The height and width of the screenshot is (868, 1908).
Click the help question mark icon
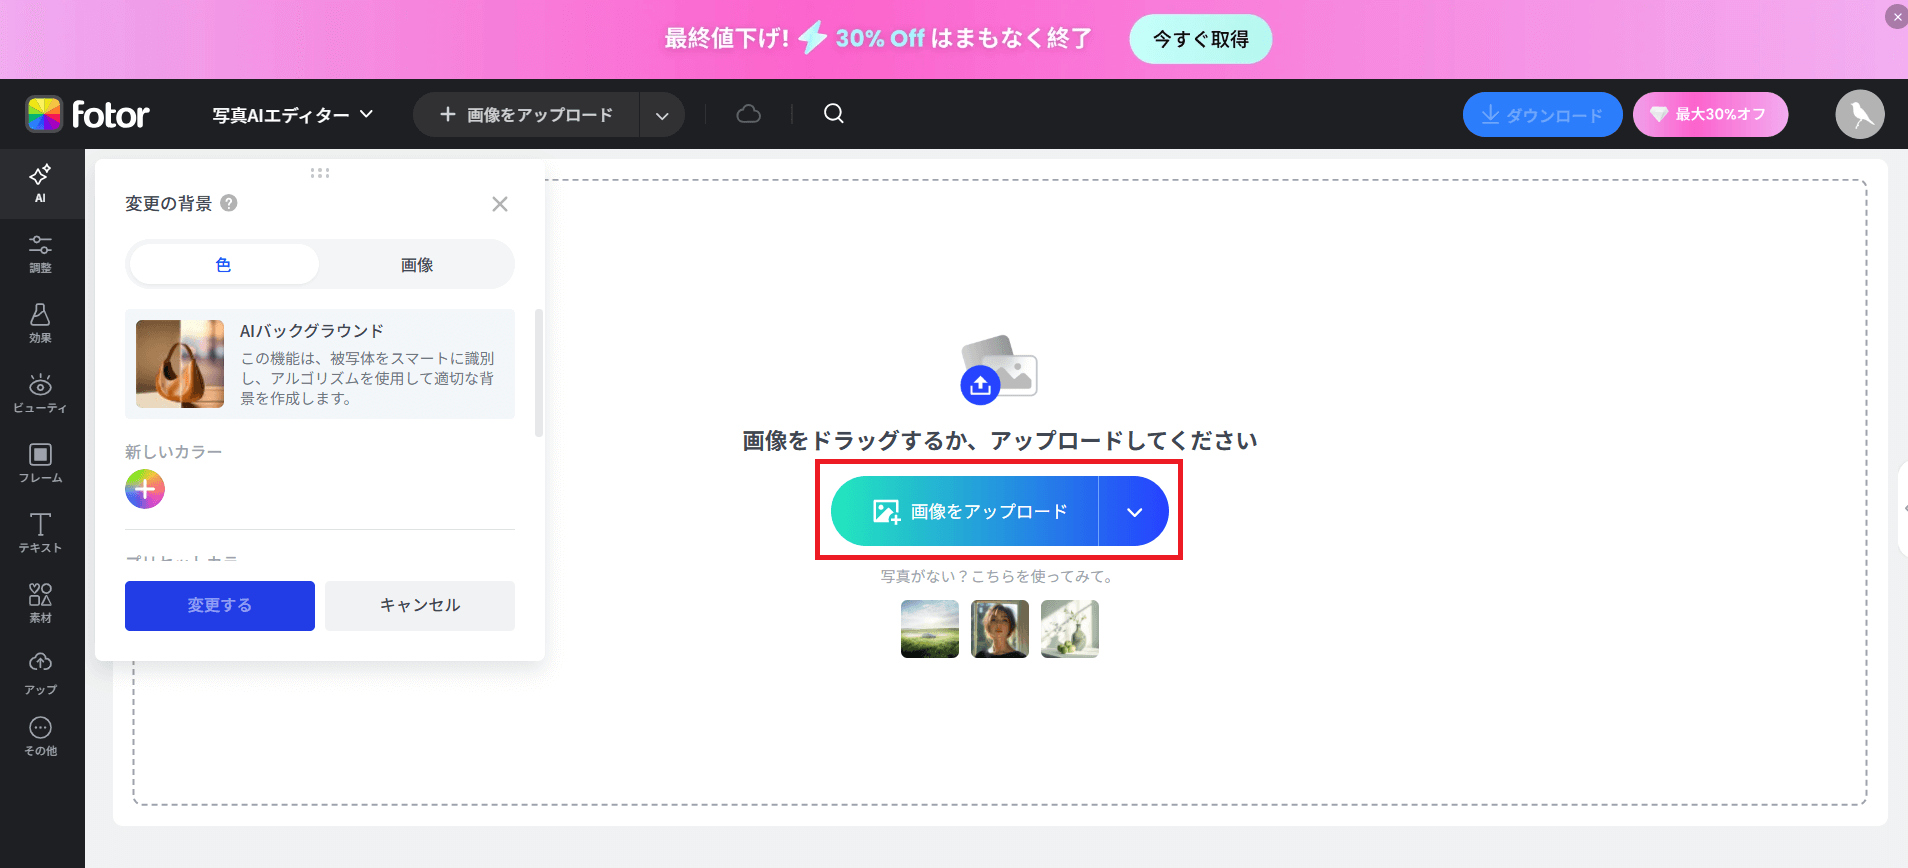coord(229,203)
